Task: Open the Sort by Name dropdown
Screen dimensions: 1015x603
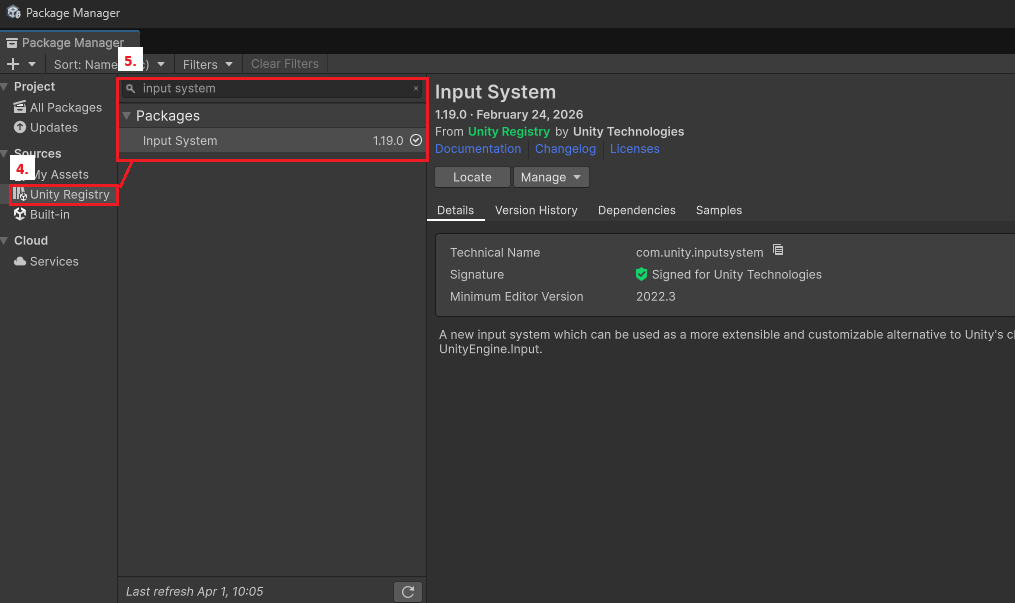Action: [x=109, y=64]
